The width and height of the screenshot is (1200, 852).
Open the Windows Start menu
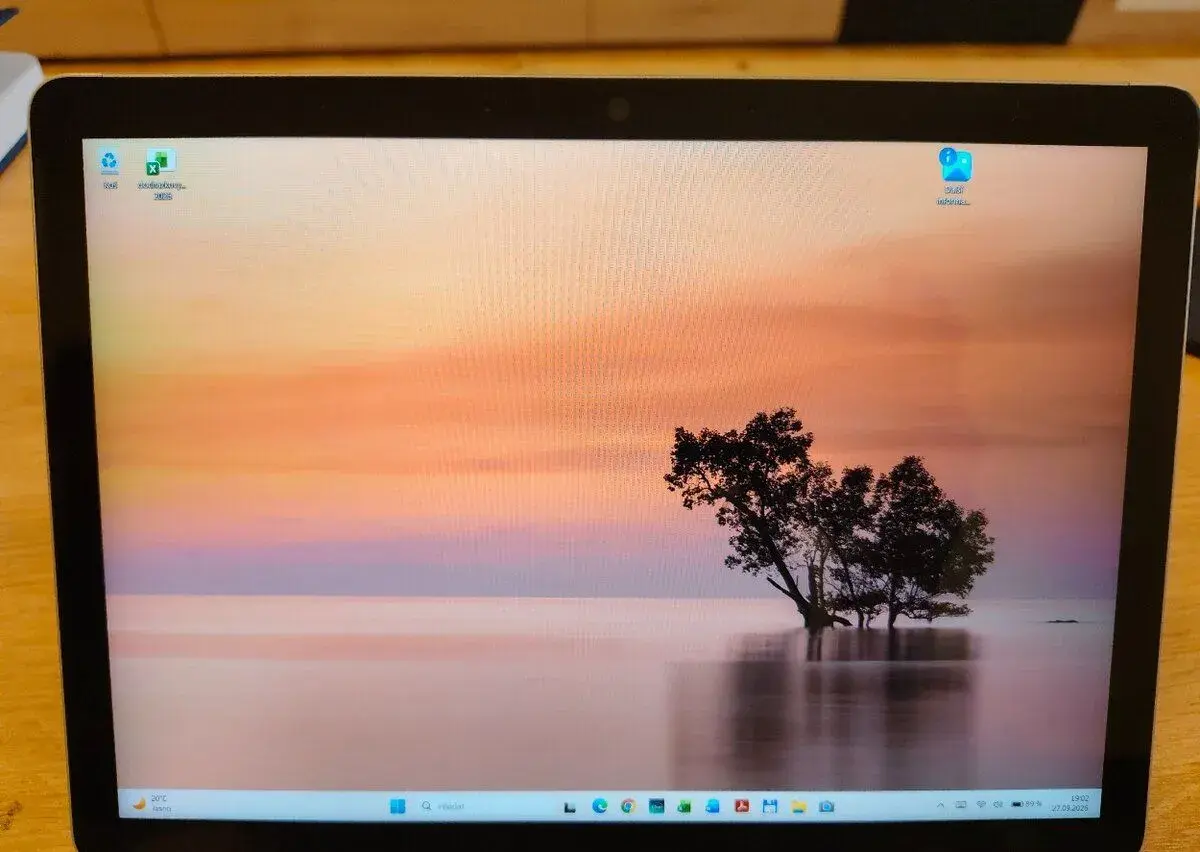click(398, 806)
